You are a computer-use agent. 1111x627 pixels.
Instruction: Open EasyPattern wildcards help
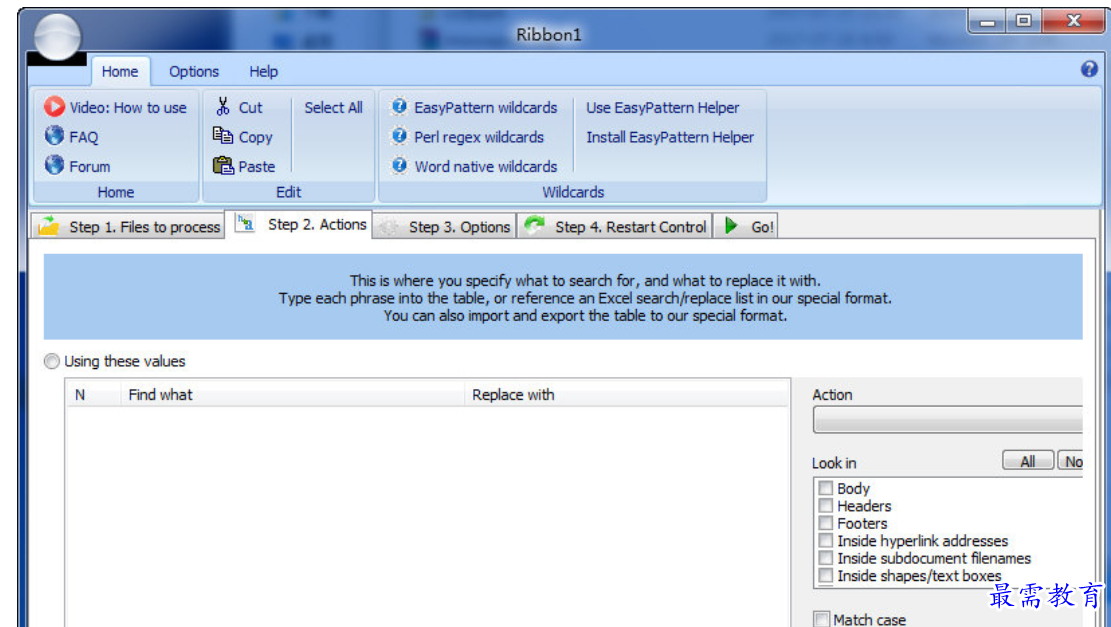click(474, 107)
